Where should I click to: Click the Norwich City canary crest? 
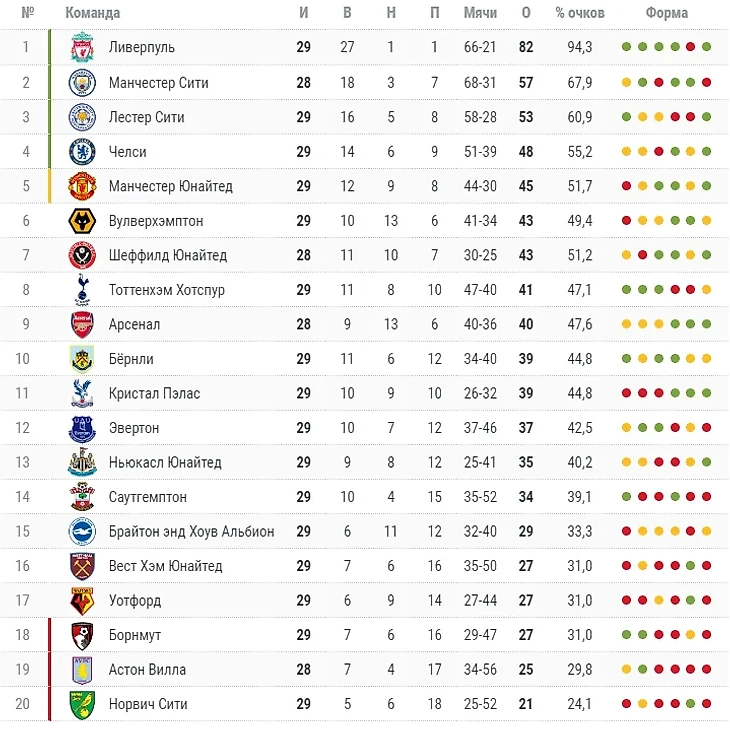click(x=81, y=704)
